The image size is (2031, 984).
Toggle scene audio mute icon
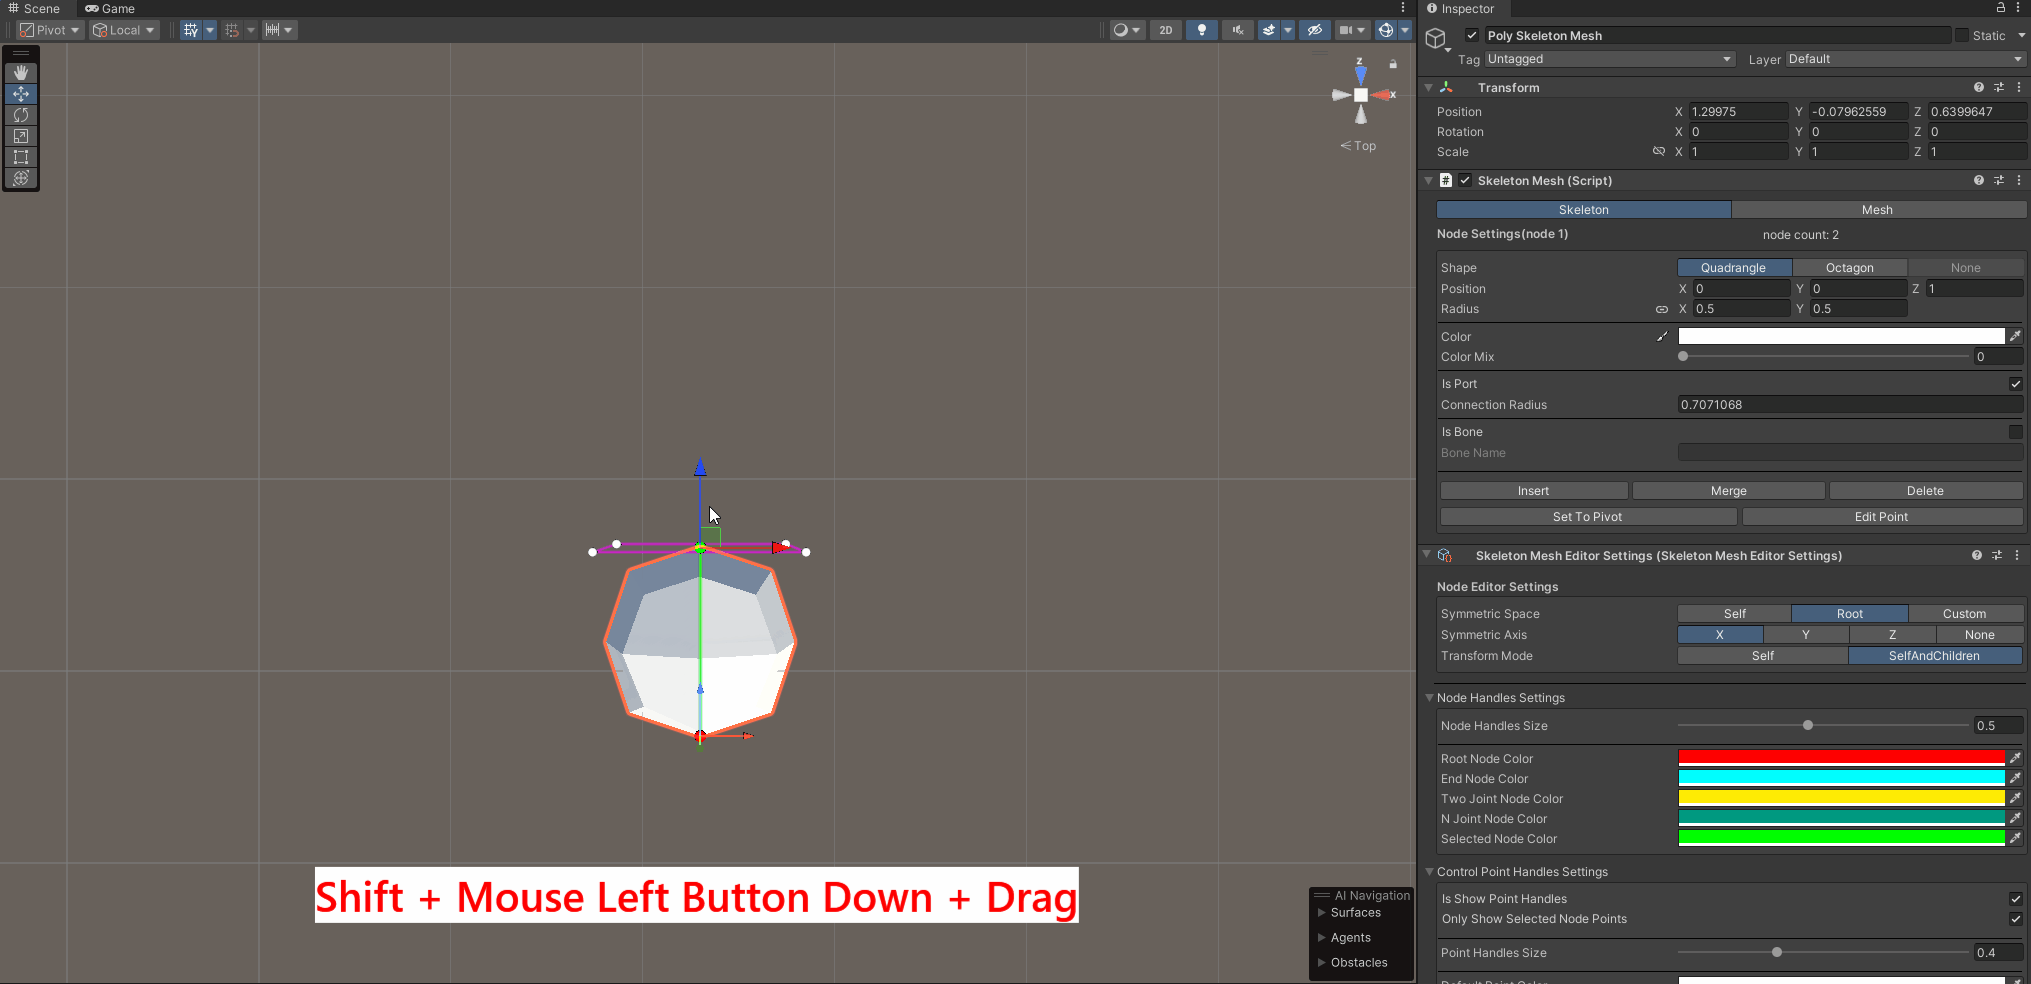tap(1237, 30)
